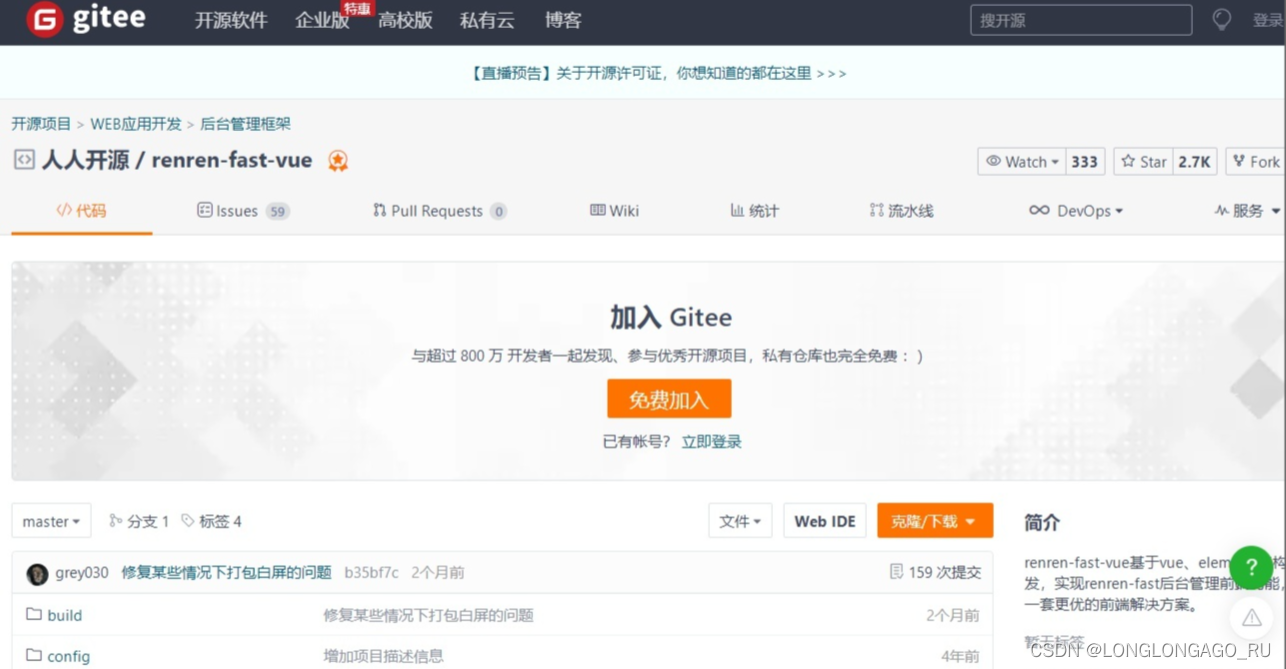Screen dimensions: 1286x669
Task: Click the grey030 avatar image
Action: coord(37,573)
